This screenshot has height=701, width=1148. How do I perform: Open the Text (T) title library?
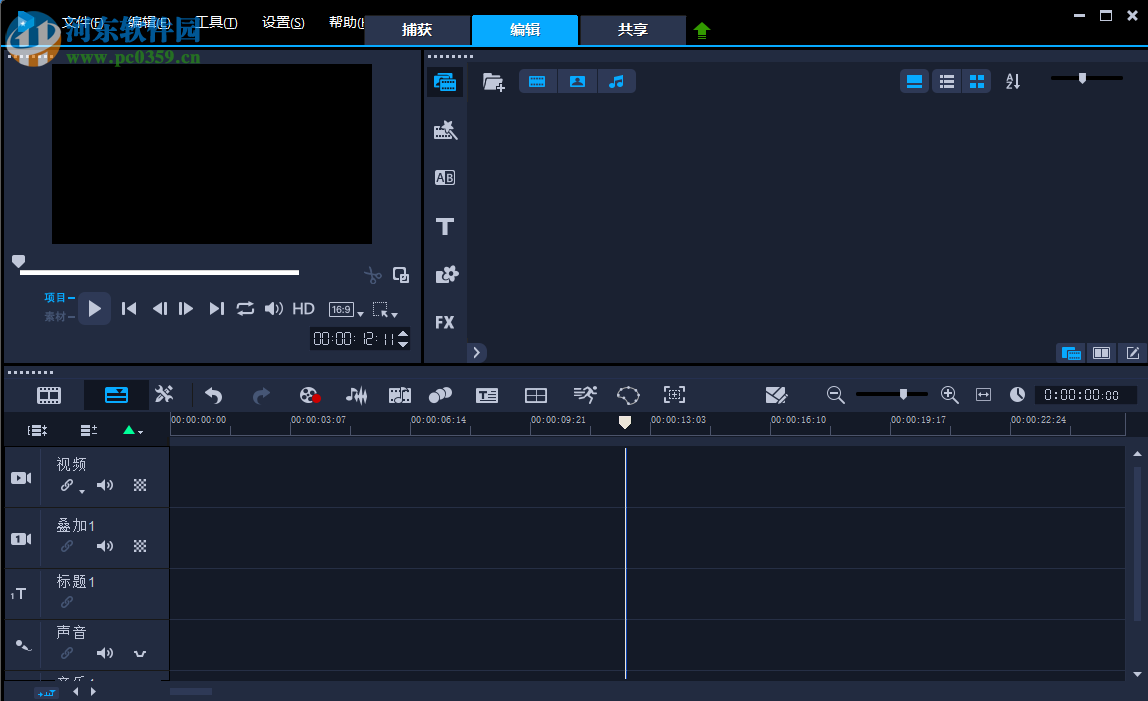(445, 226)
